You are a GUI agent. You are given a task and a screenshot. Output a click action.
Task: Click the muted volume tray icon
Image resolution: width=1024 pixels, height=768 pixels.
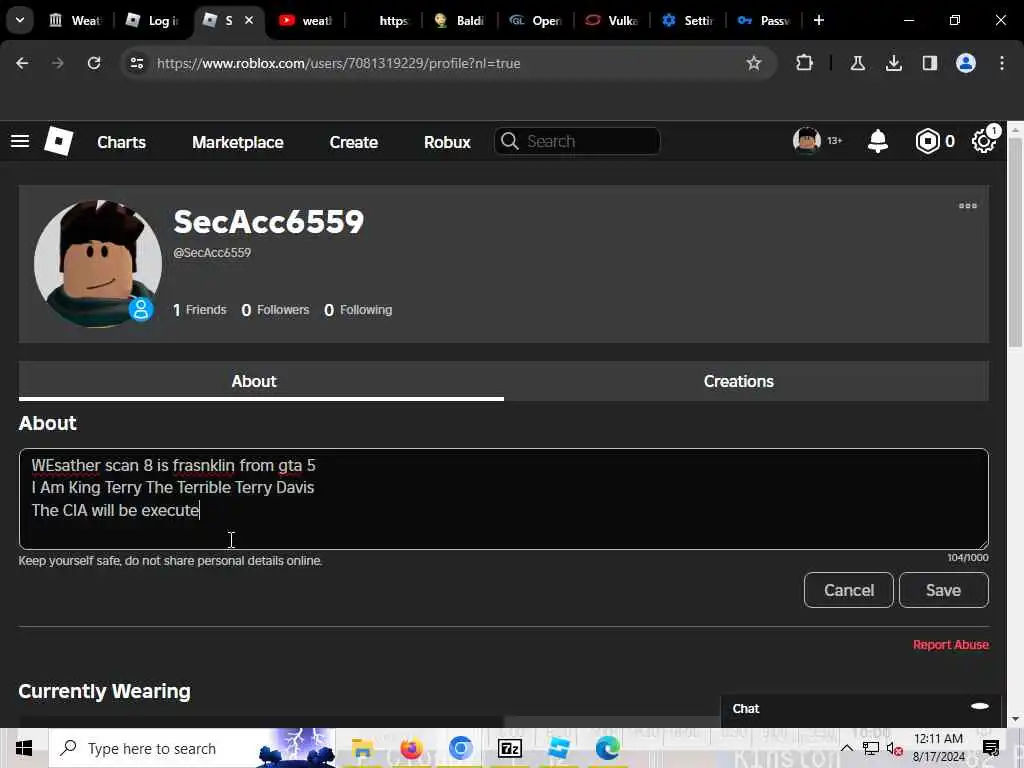point(895,748)
